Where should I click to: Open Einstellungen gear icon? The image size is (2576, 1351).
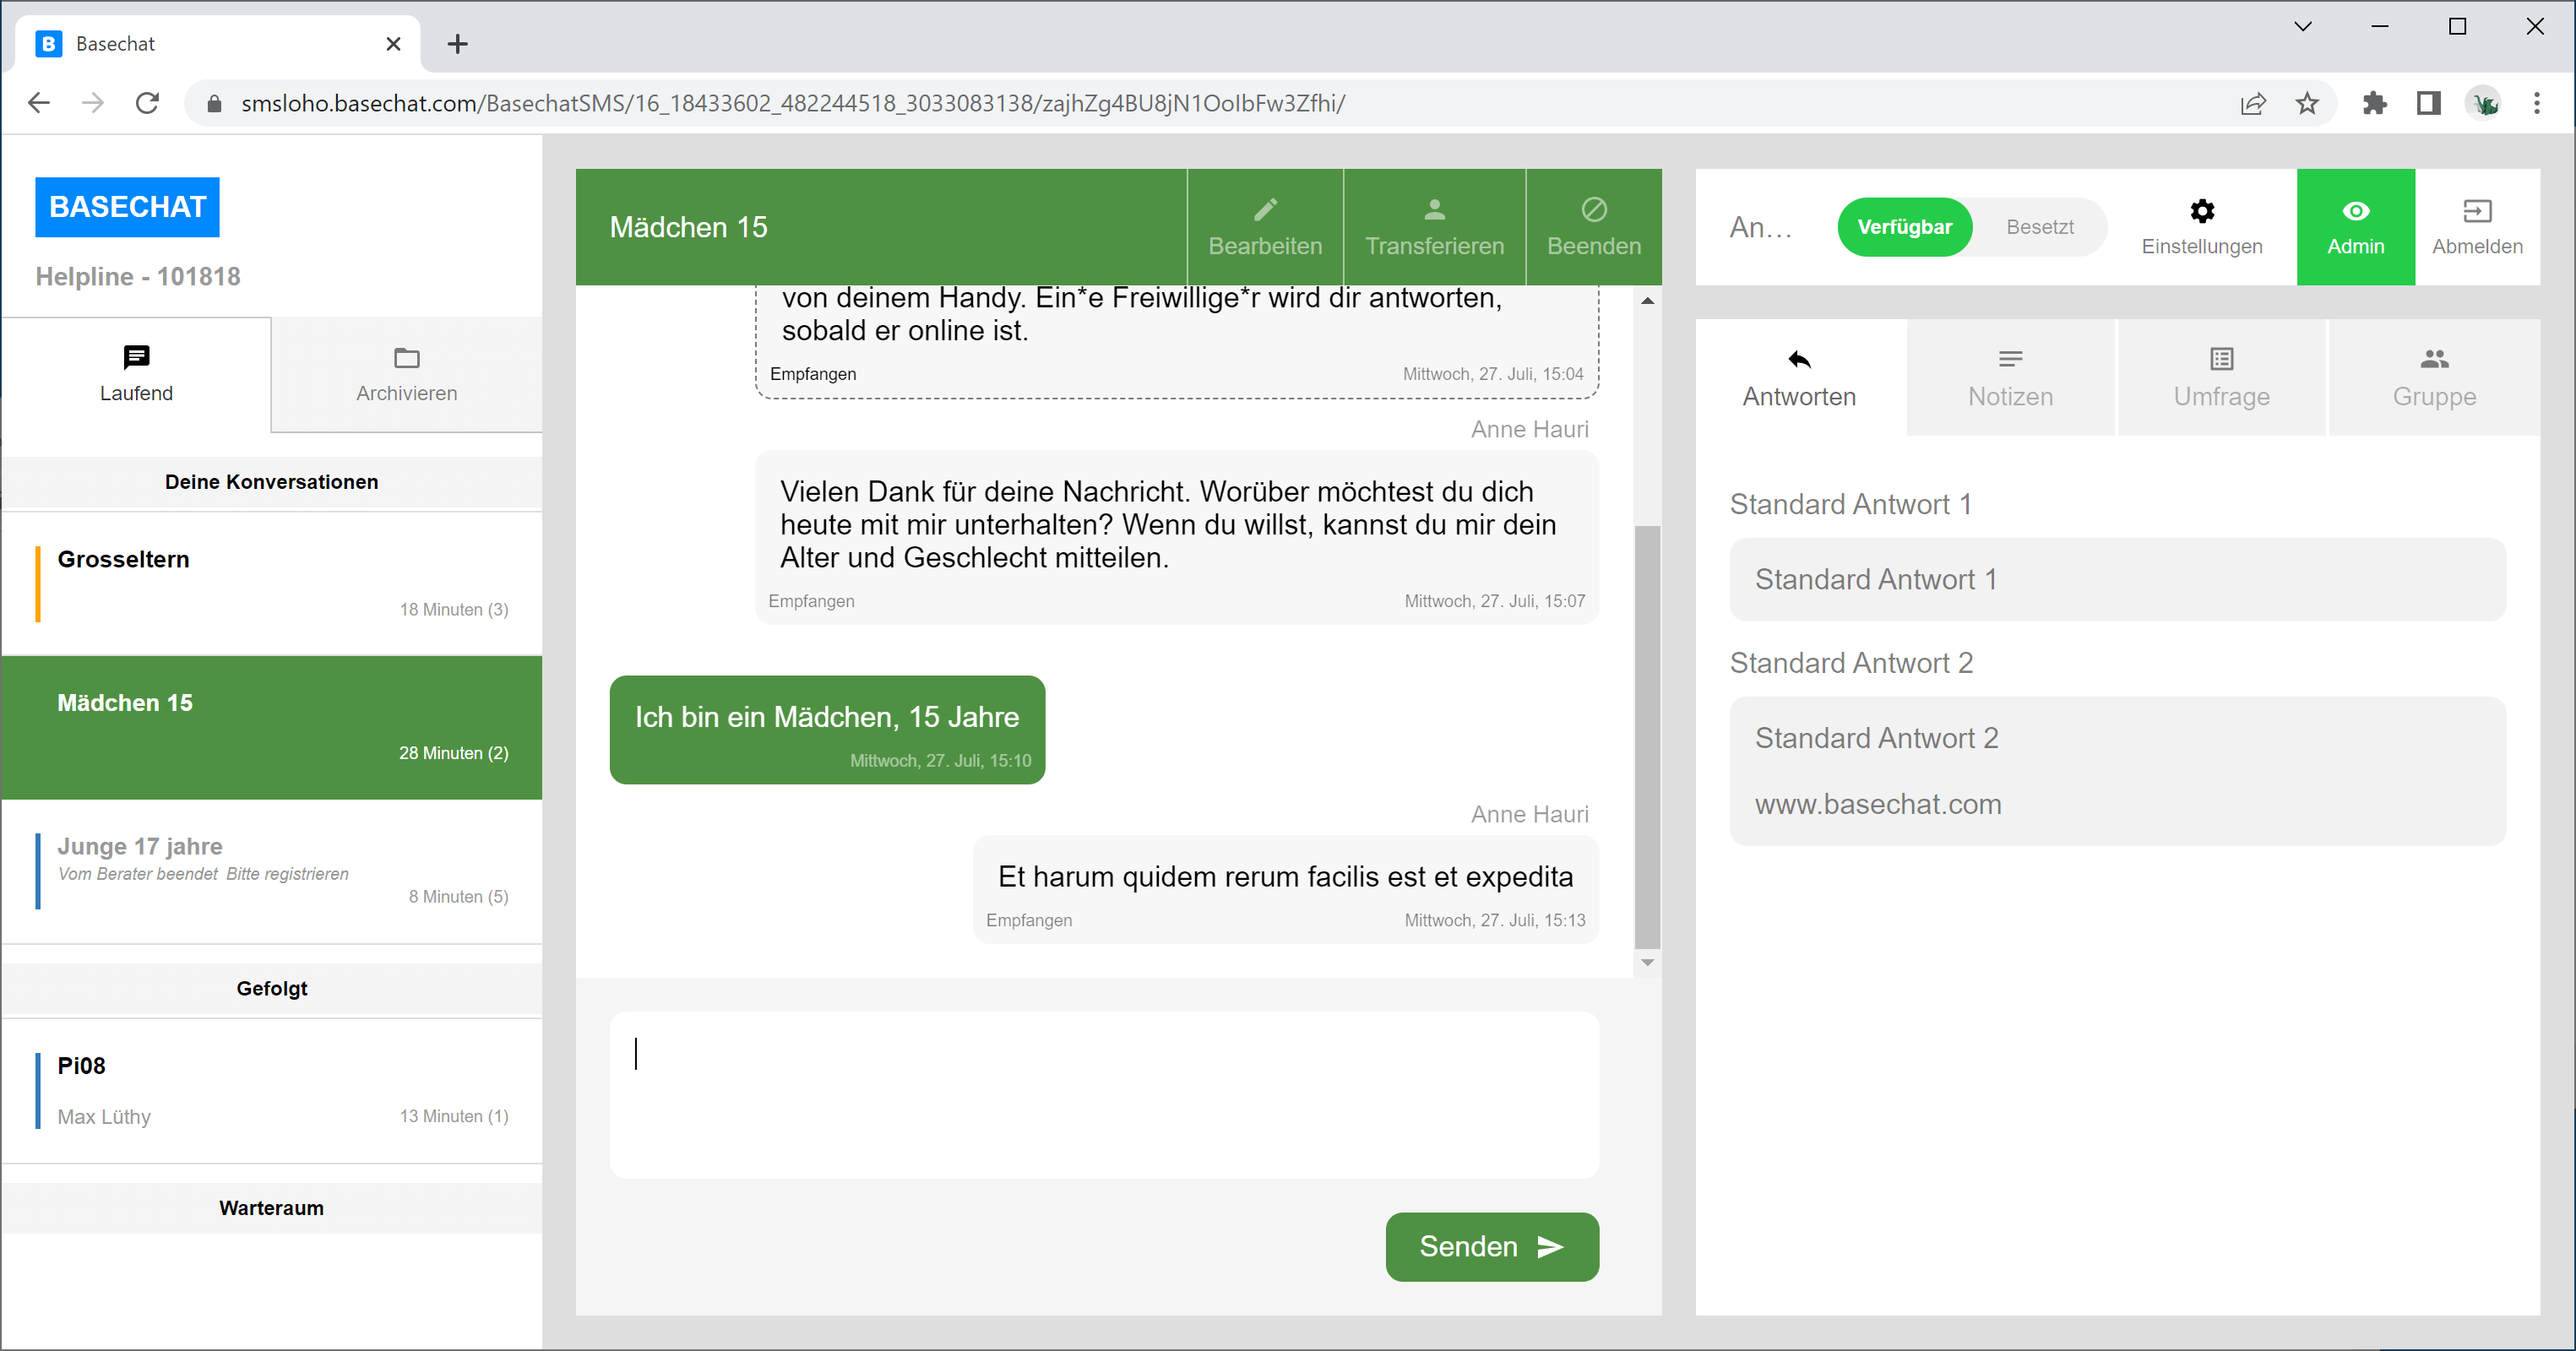pyautogui.click(x=2201, y=211)
